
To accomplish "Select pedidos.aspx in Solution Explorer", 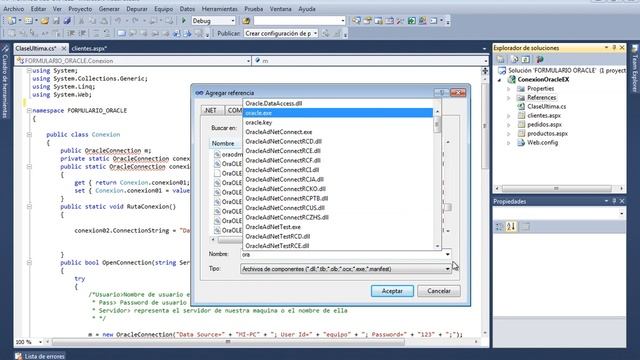I will point(544,125).
